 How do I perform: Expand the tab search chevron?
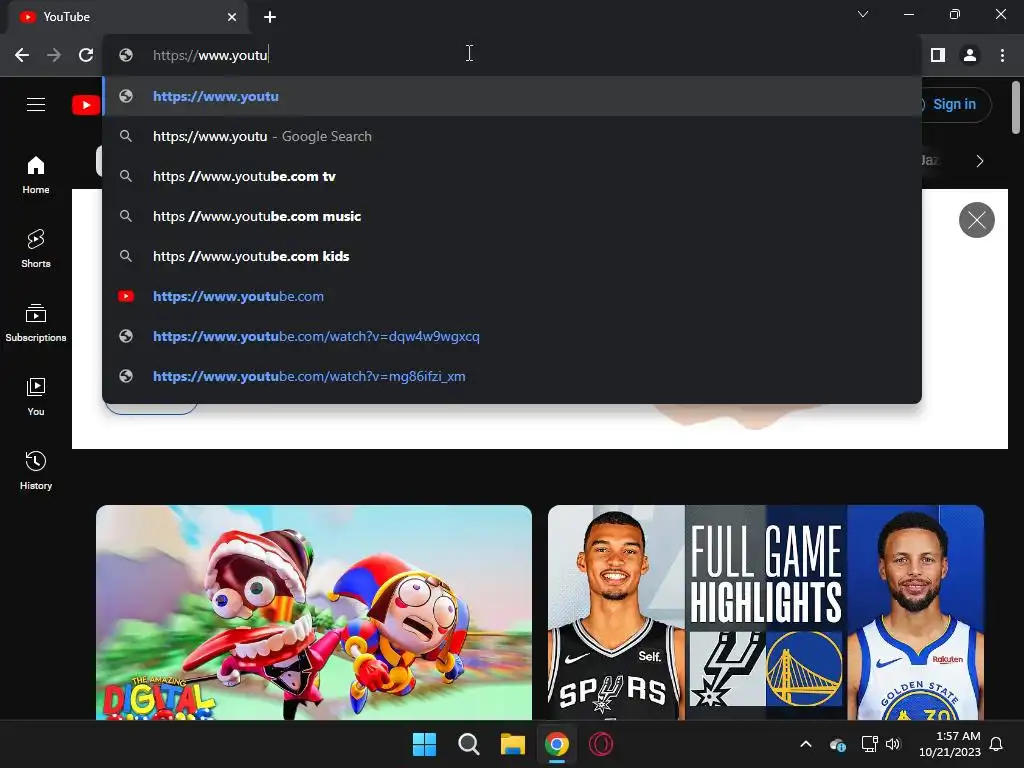coord(863,14)
